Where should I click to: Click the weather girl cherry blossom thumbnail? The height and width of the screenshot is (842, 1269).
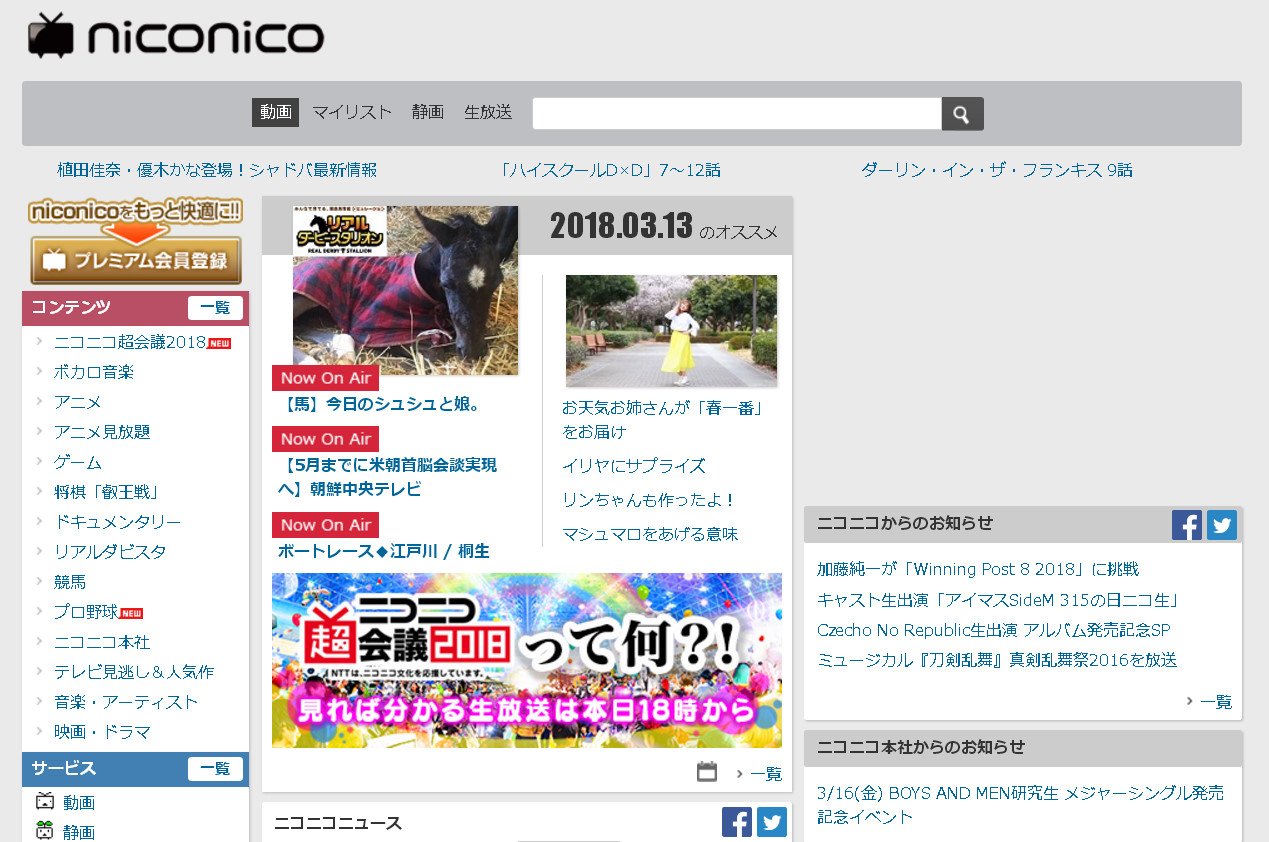point(671,331)
